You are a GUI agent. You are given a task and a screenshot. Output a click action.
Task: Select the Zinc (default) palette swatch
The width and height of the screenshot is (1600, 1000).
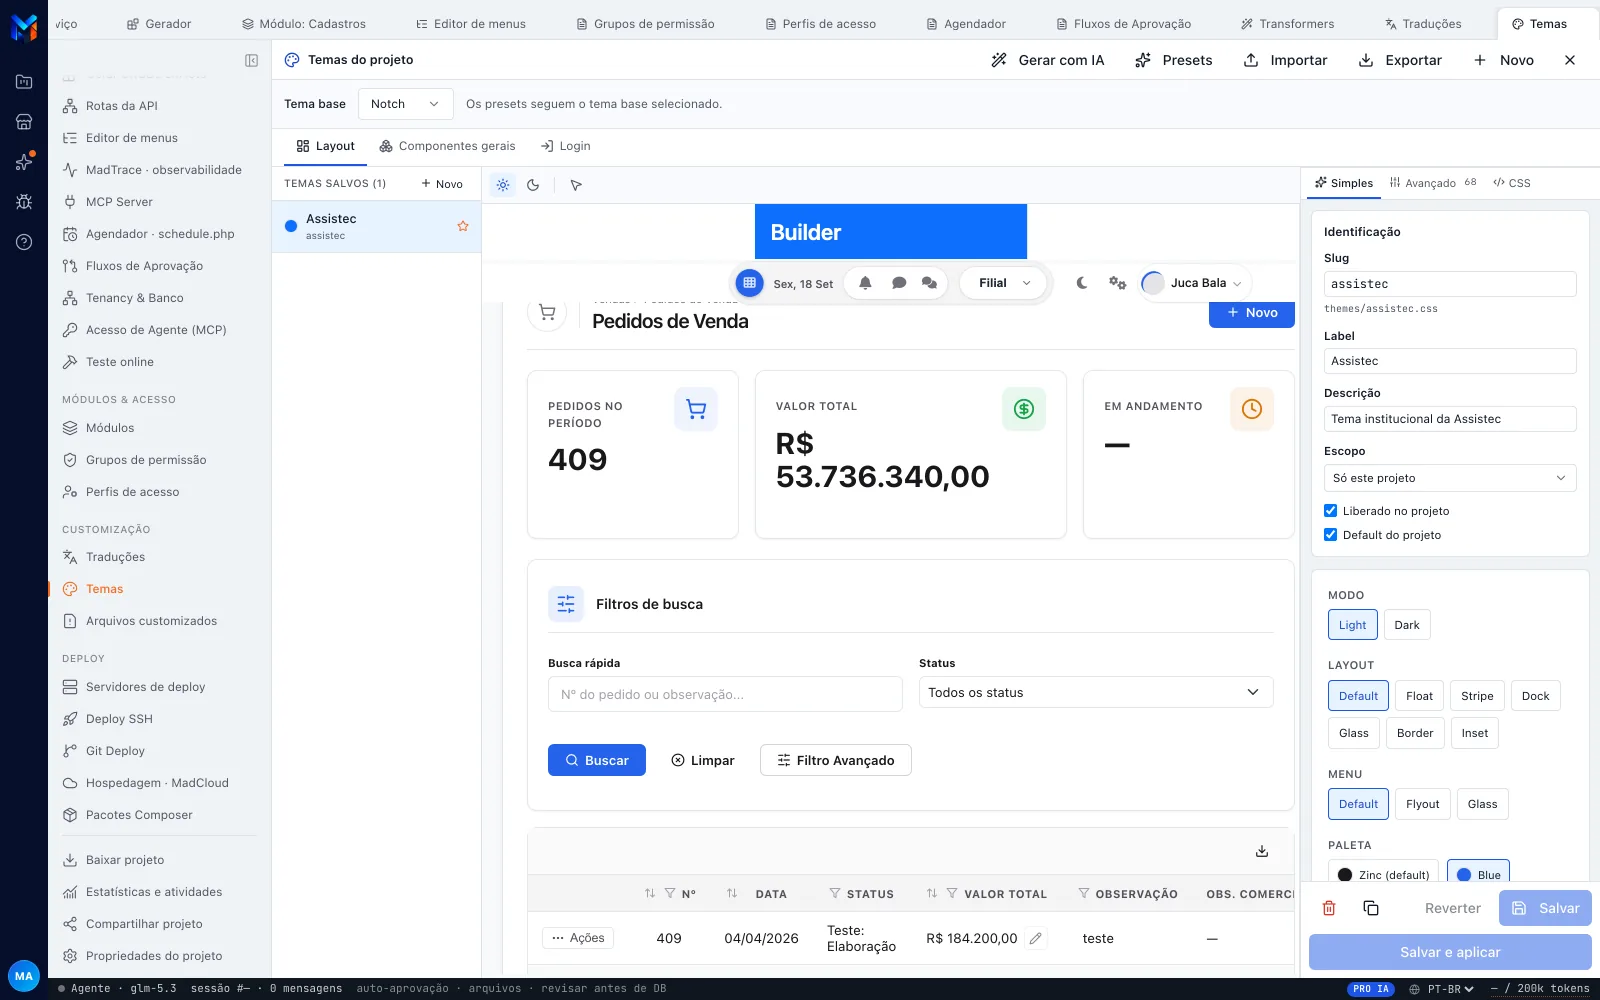(x=1383, y=874)
